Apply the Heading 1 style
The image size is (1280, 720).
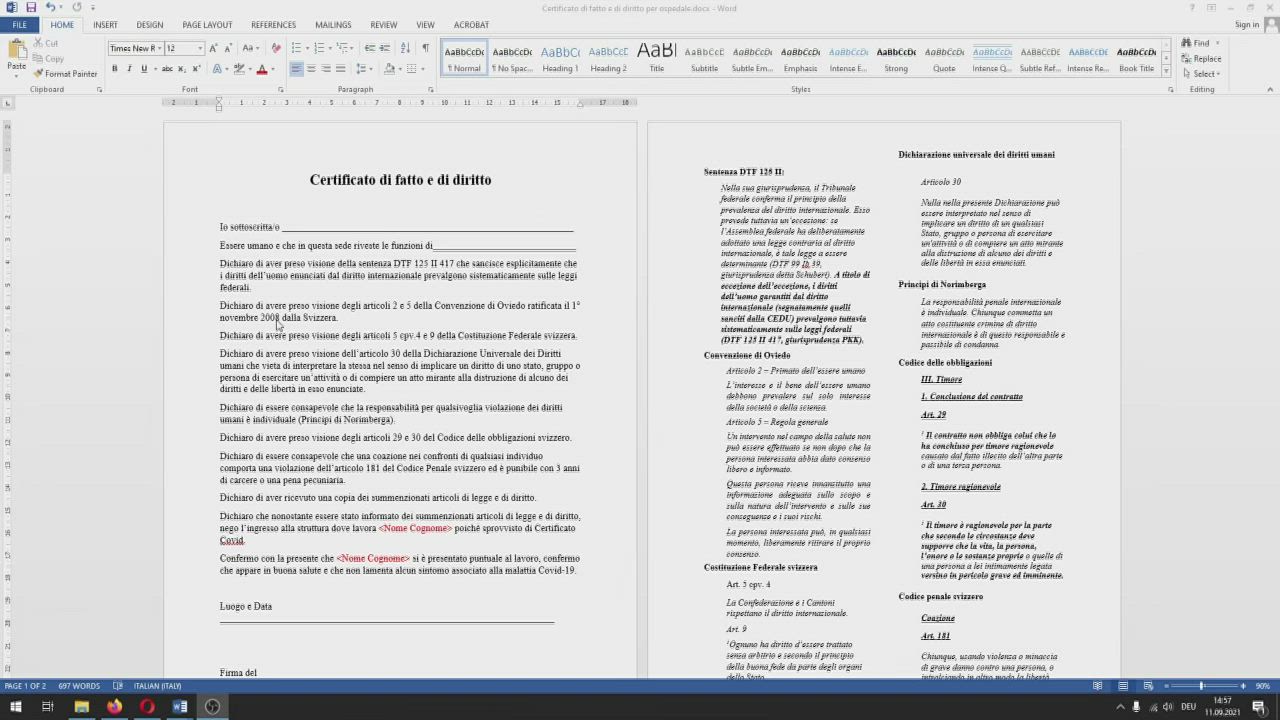click(560, 58)
